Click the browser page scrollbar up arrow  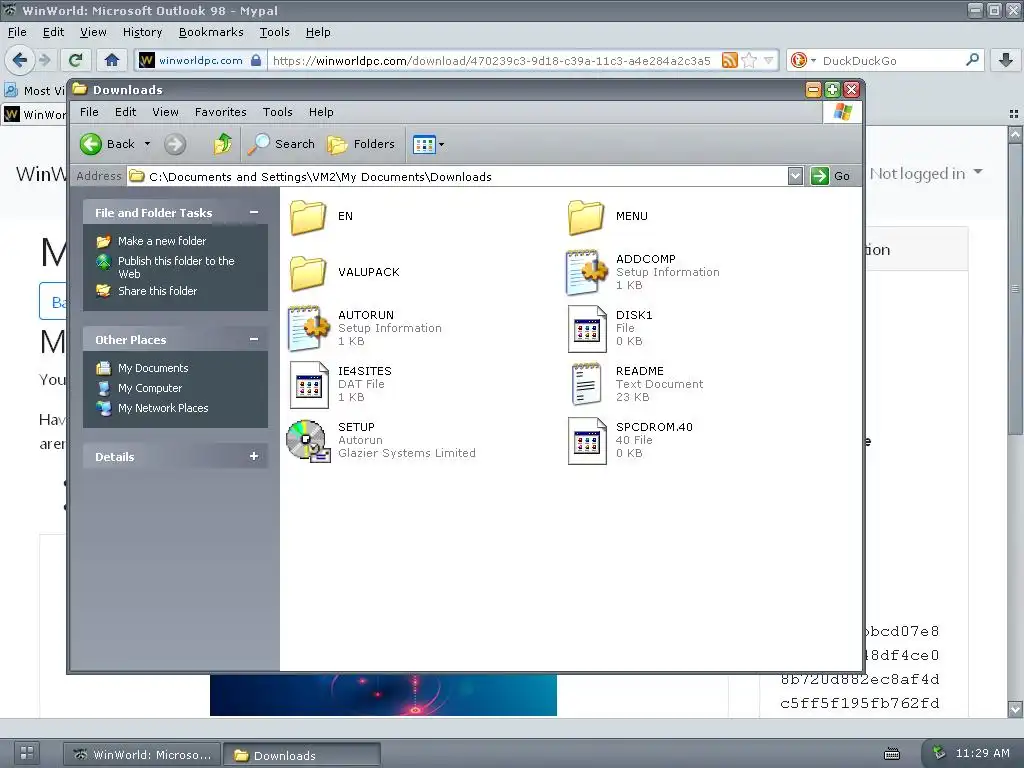click(1015, 134)
